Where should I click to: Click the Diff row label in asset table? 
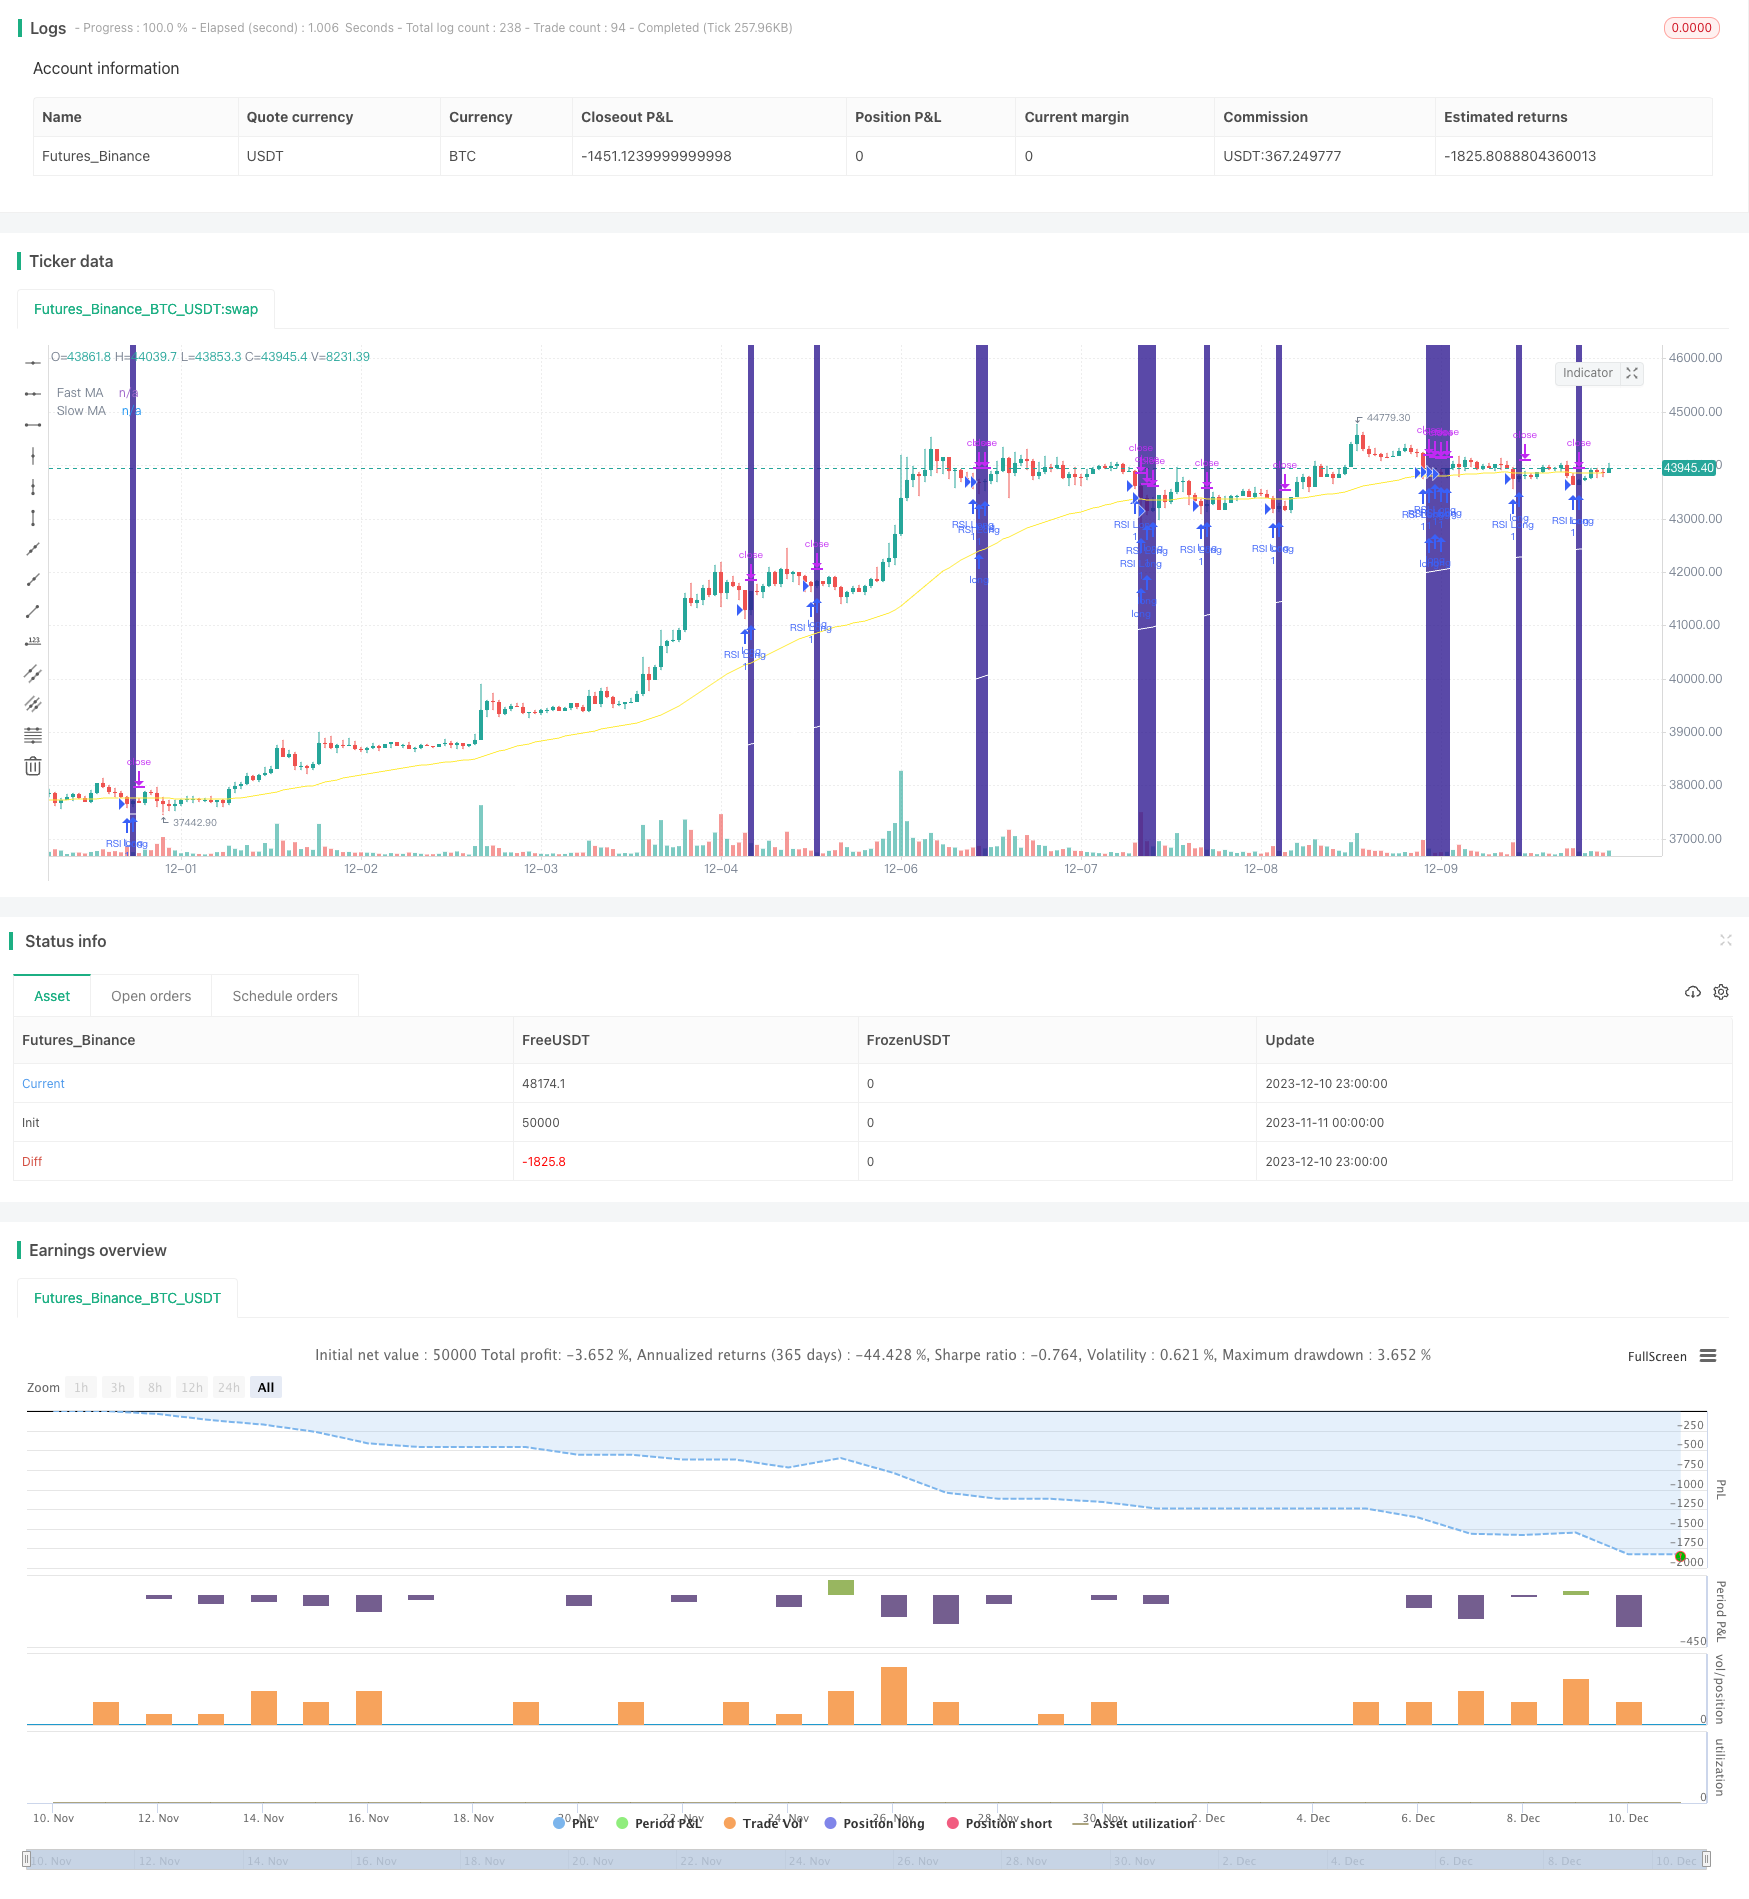point(32,1161)
